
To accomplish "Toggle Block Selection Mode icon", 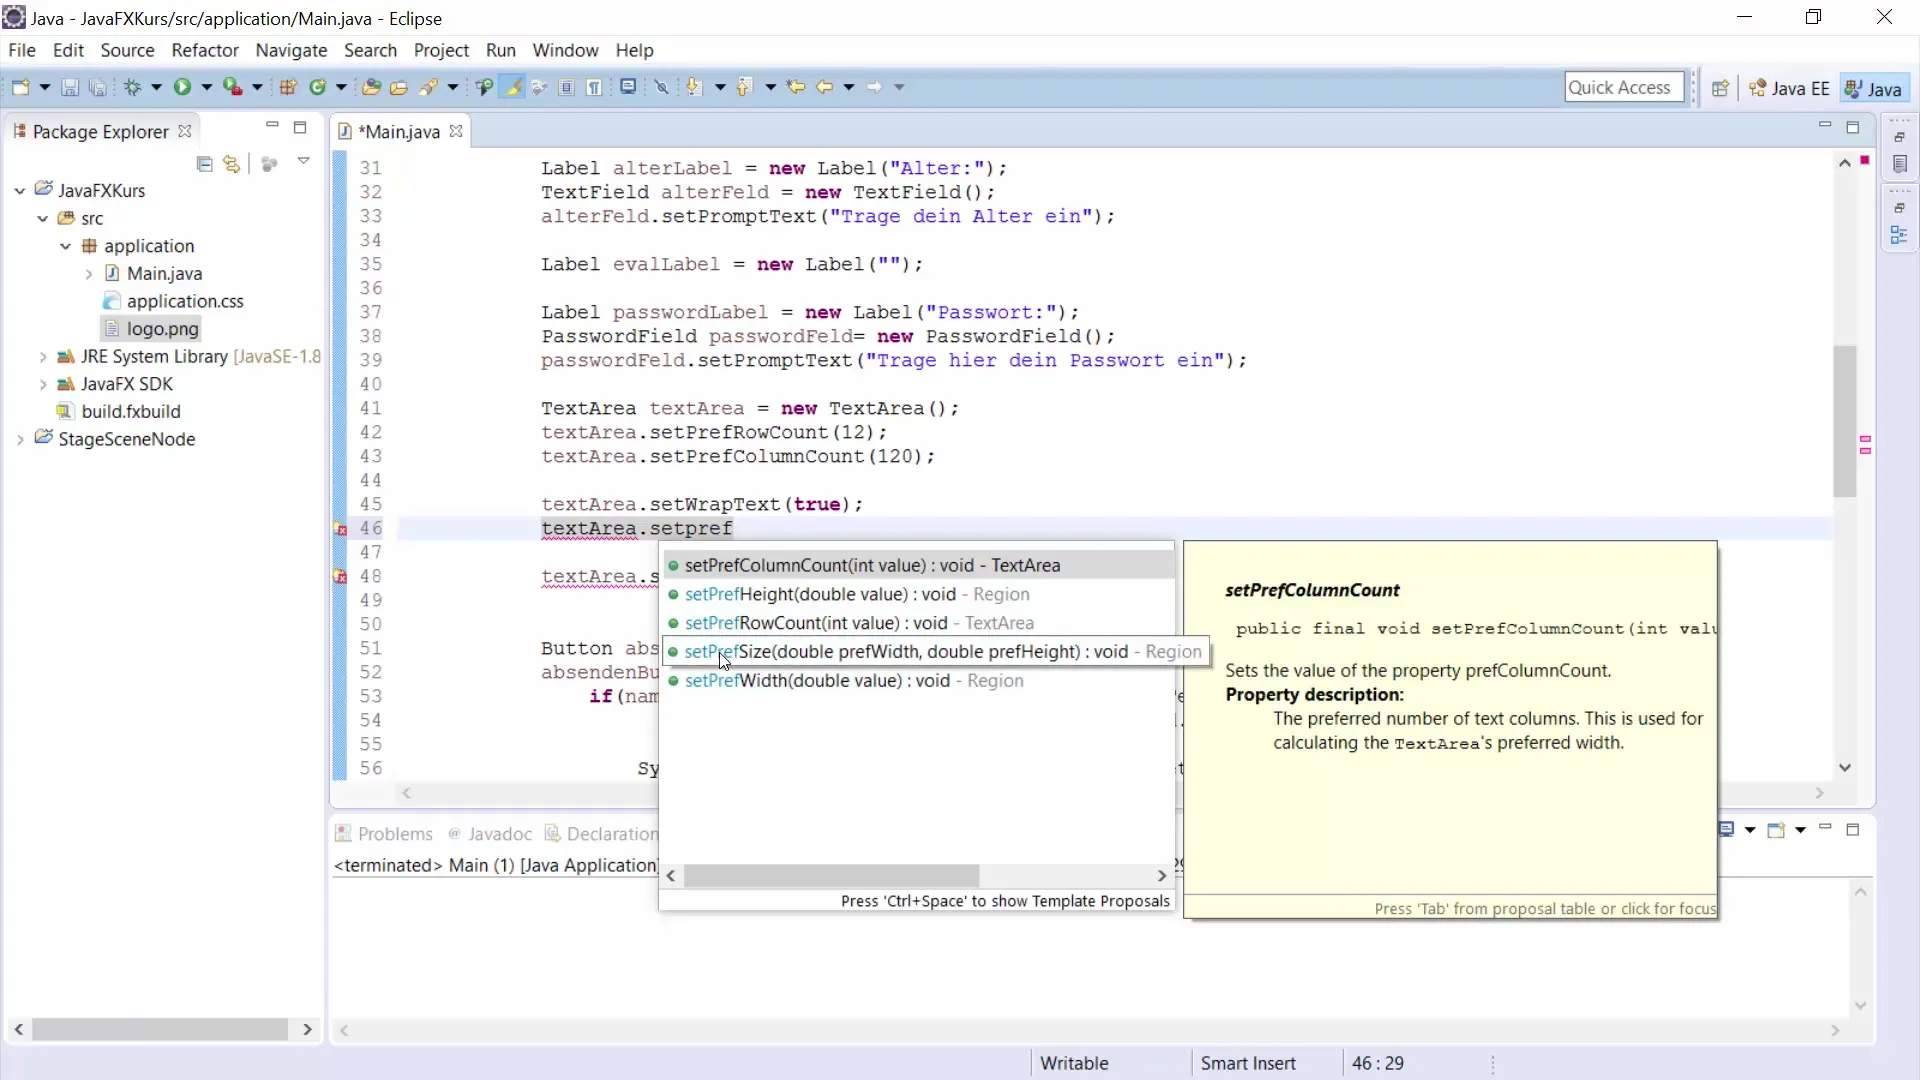I will pos(566,87).
